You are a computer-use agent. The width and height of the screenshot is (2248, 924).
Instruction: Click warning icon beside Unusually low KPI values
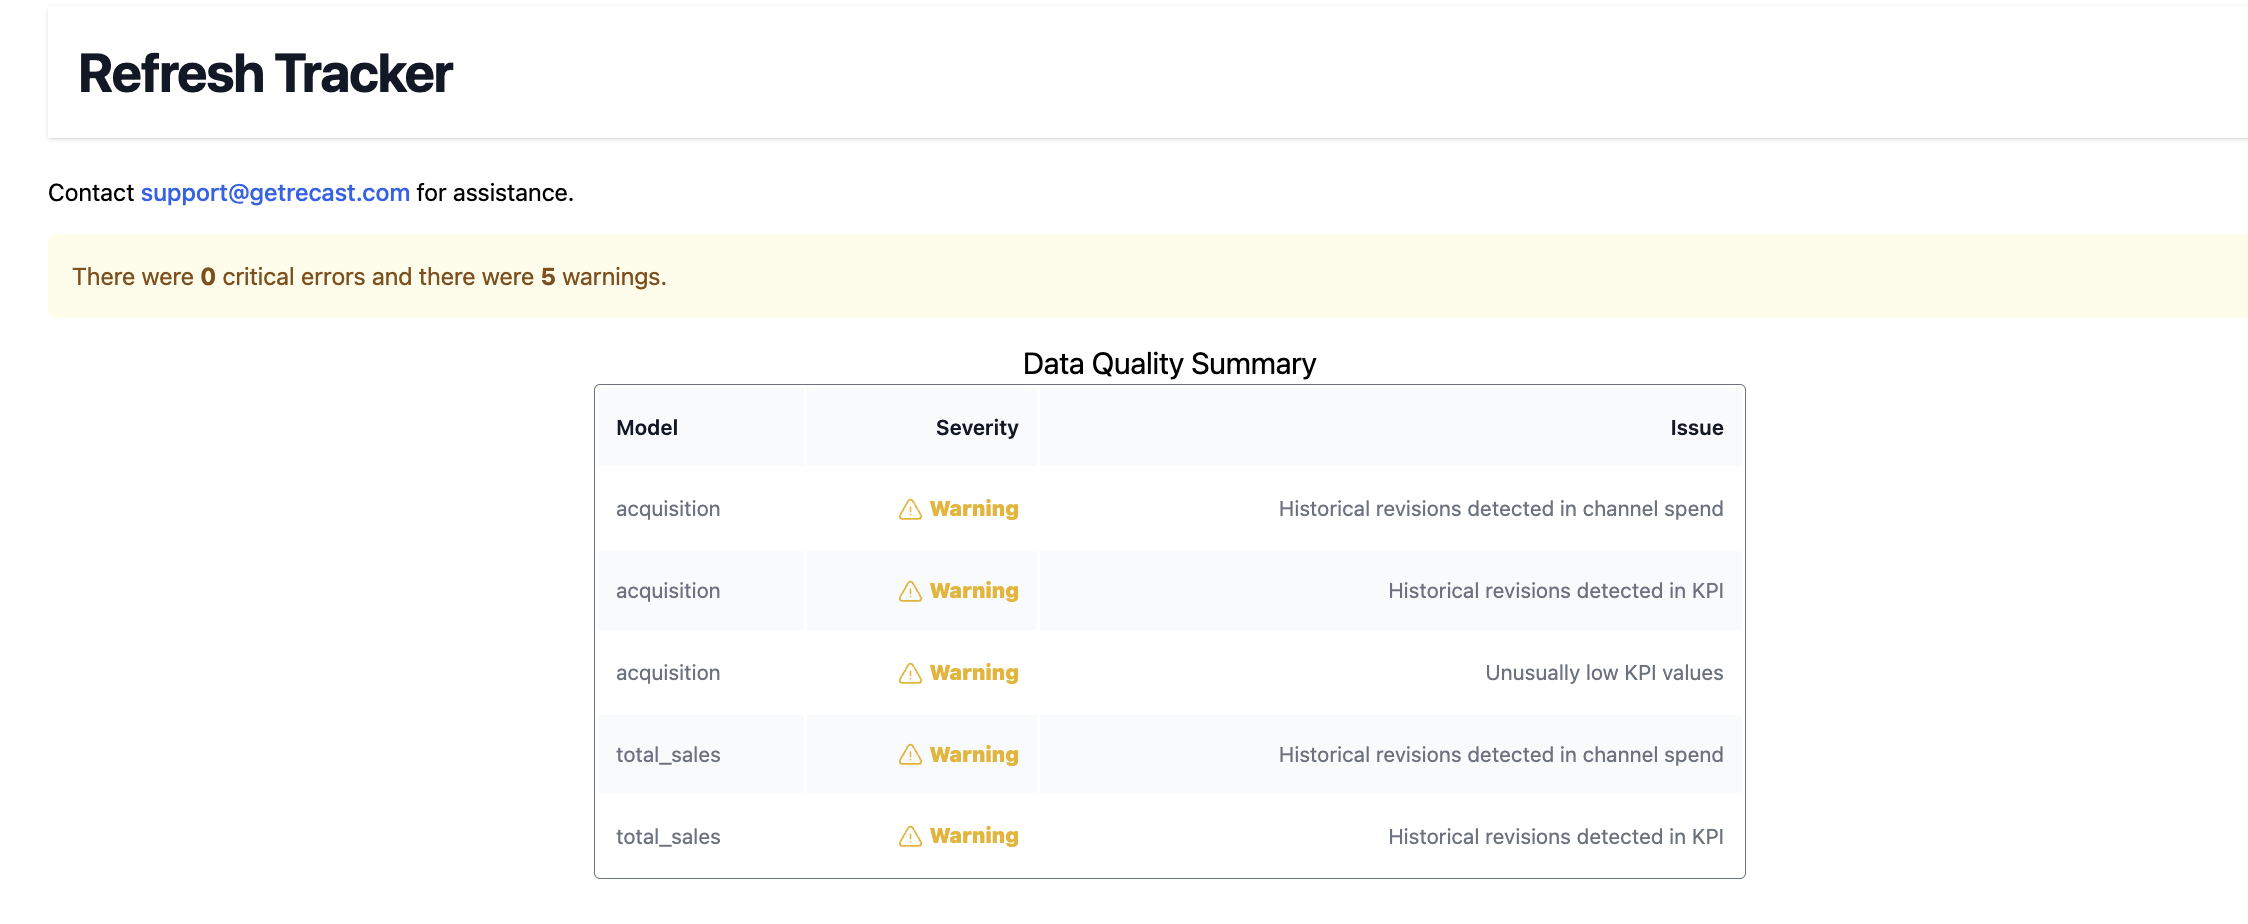[910, 674]
